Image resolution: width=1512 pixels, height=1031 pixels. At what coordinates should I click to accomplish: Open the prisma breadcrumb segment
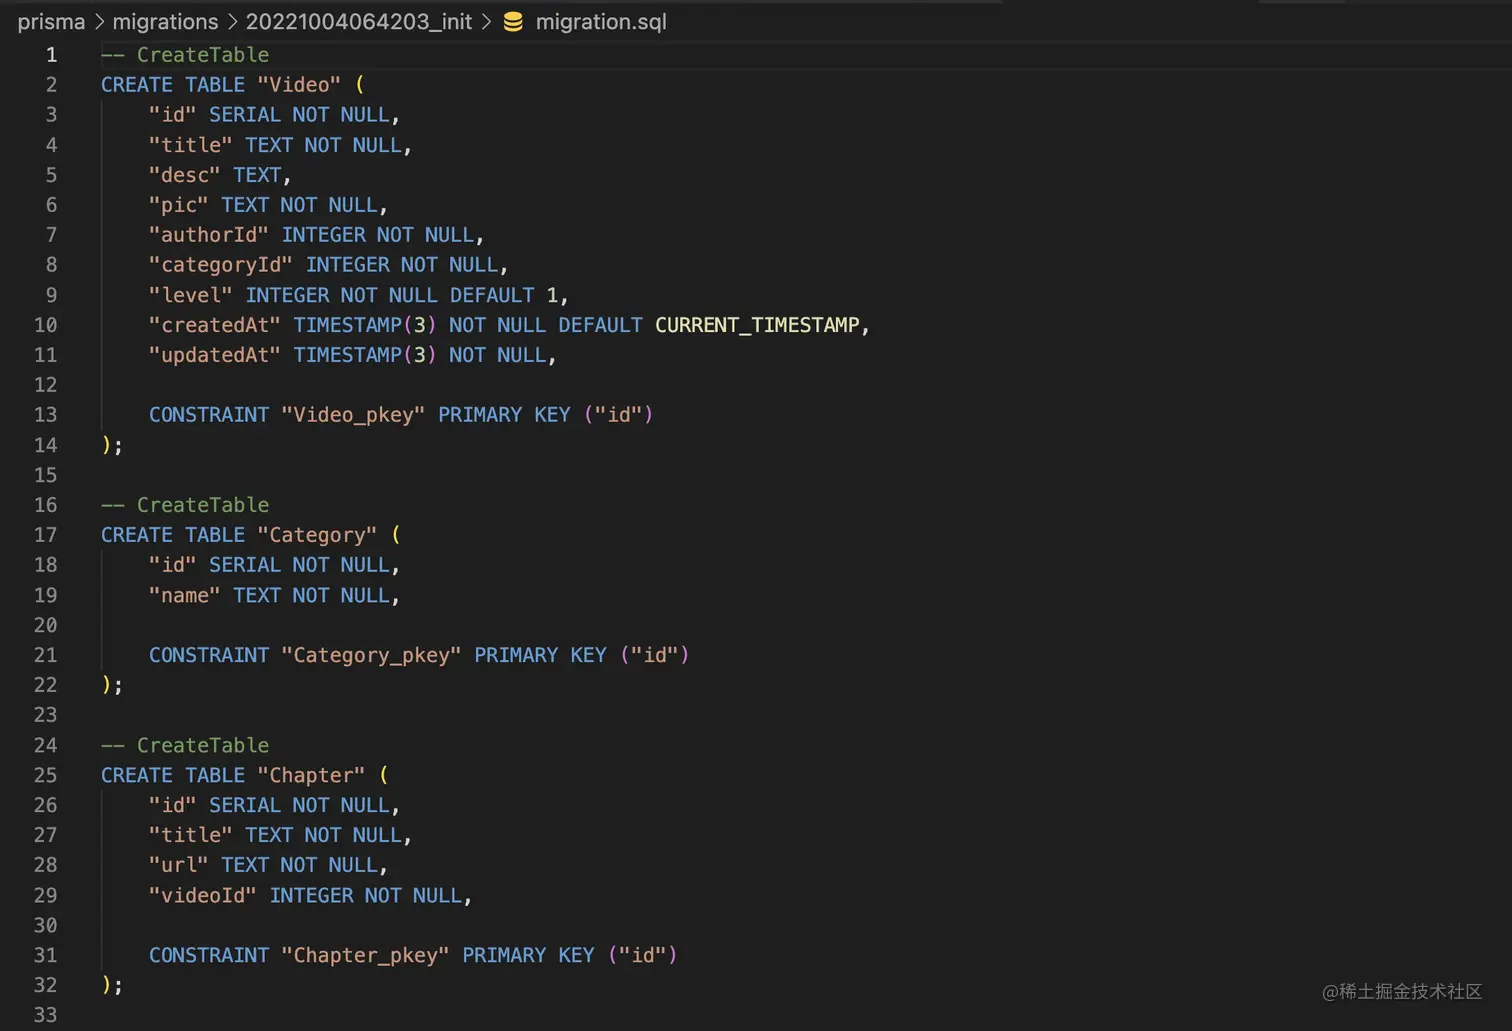[51, 21]
